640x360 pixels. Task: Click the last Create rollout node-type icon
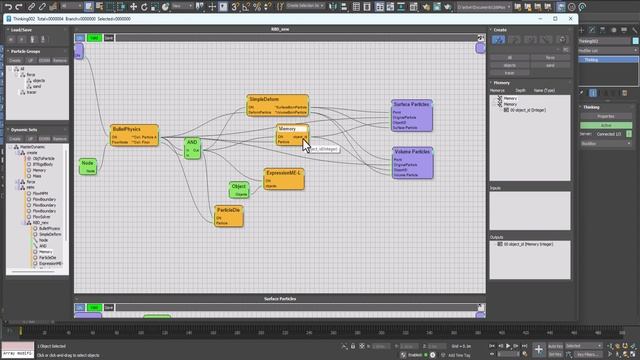tap(562, 40)
